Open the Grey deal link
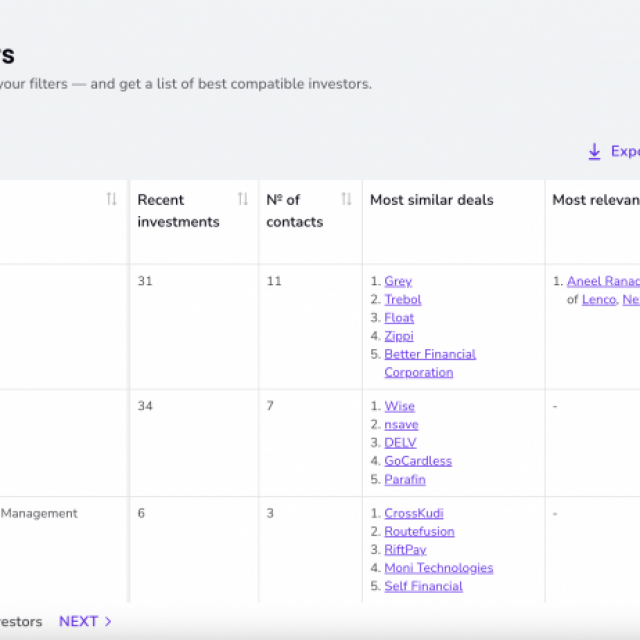This screenshot has height=640, width=640. click(398, 281)
